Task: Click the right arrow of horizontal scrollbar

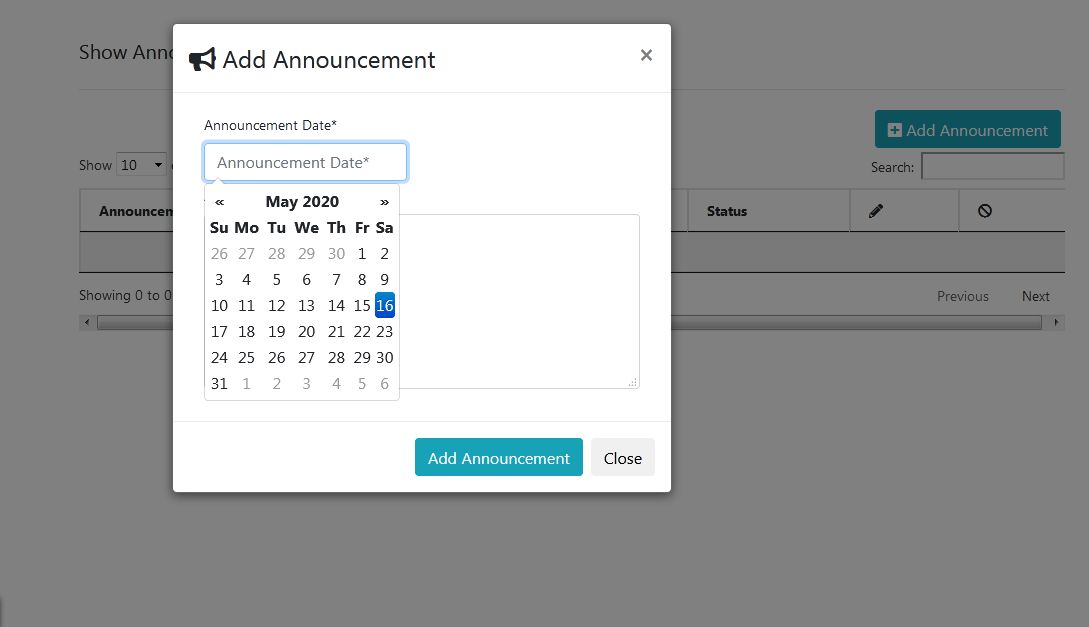Action: click(x=1056, y=322)
